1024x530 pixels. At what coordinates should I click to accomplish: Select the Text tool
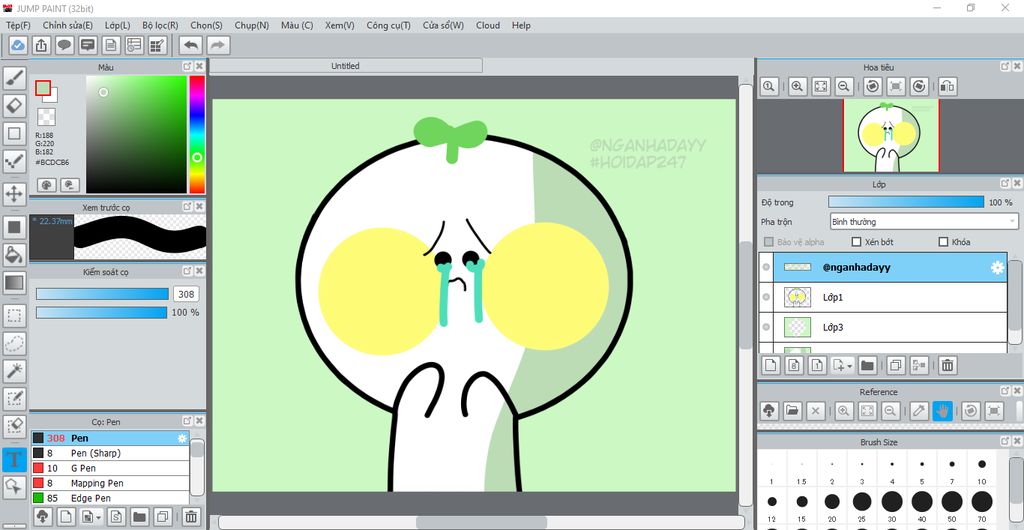tap(14, 460)
